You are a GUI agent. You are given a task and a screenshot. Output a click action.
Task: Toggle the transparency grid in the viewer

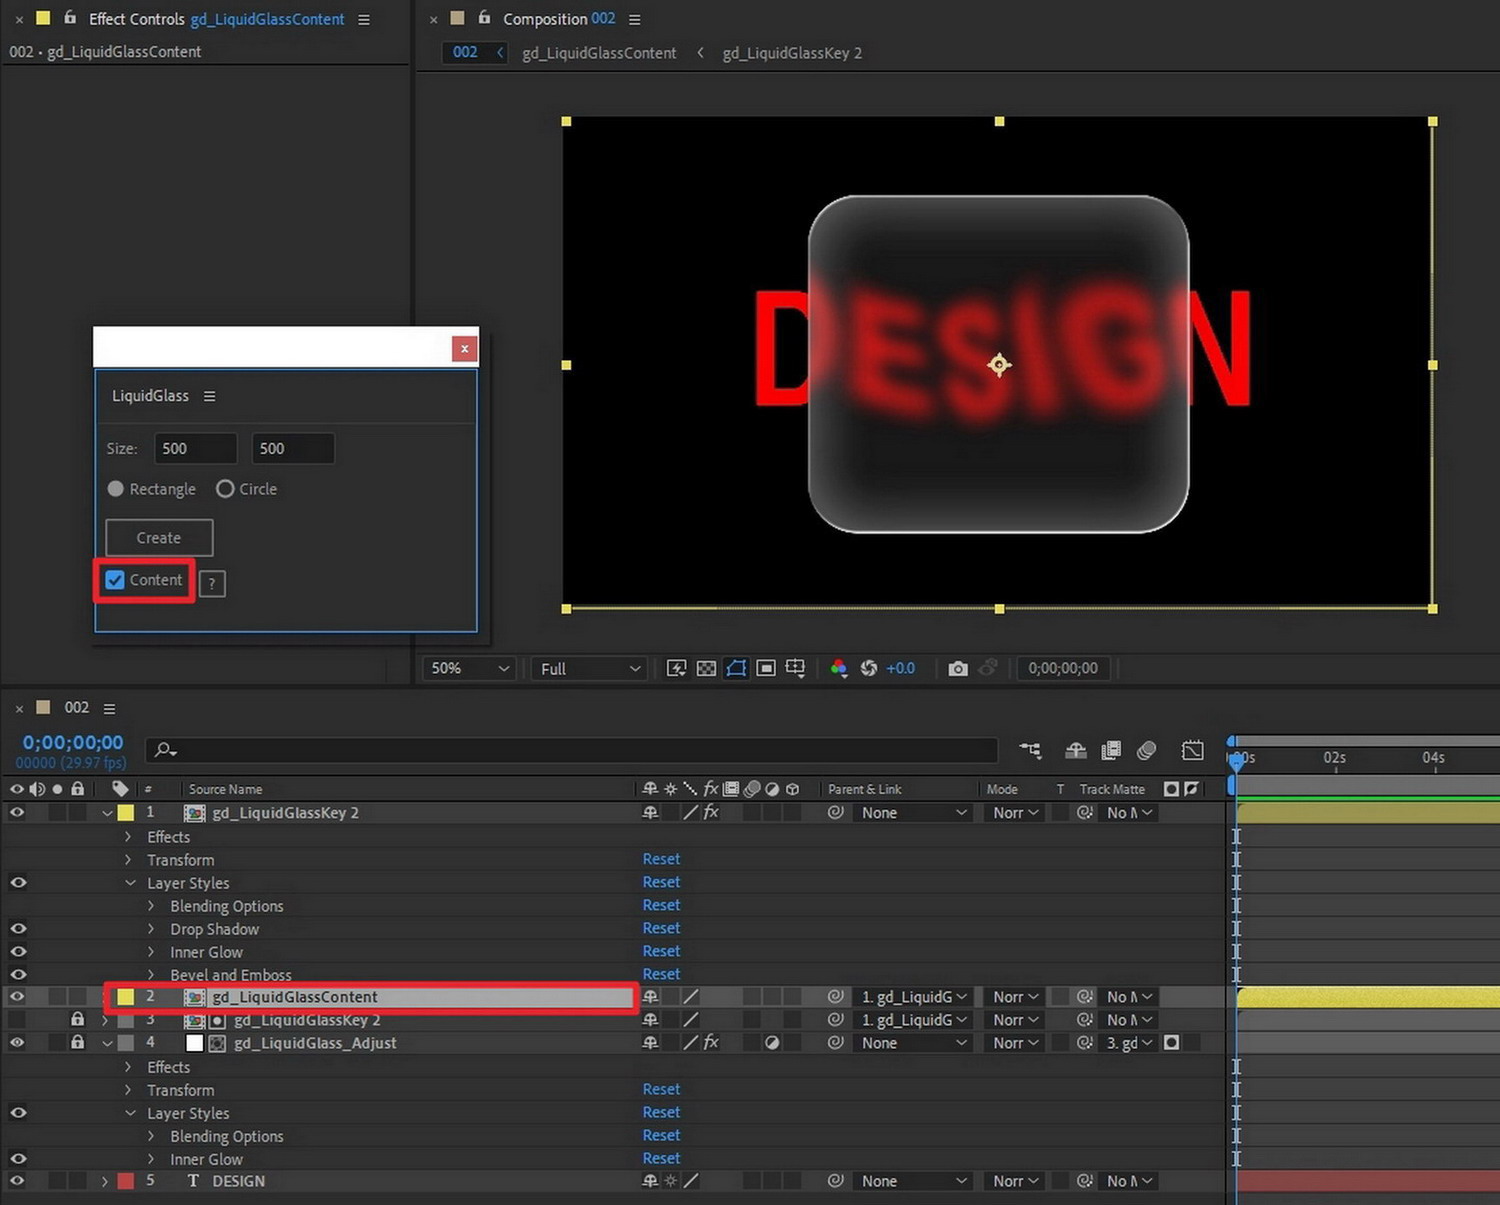(x=706, y=668)
